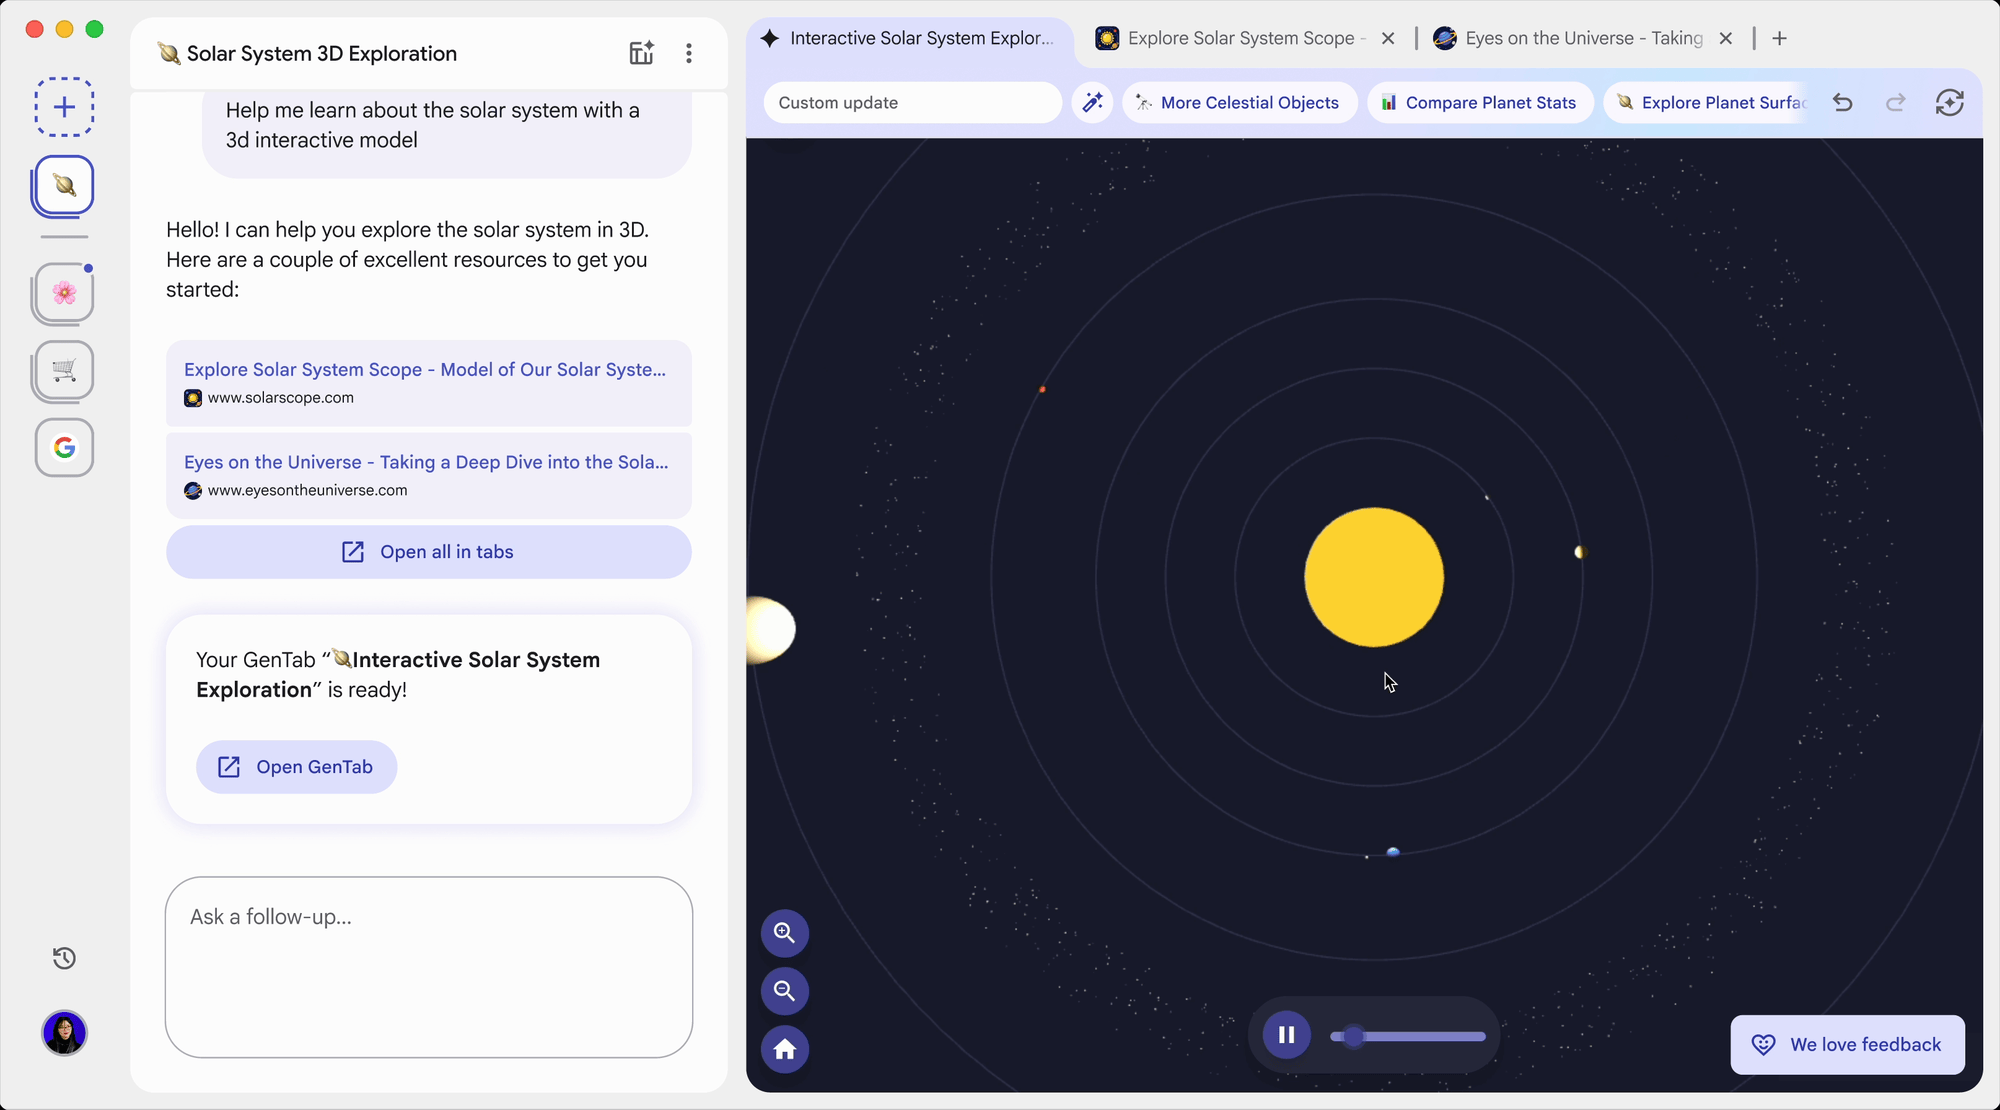Select the flower emoji group in the sidebar

[x=63, y=293]
